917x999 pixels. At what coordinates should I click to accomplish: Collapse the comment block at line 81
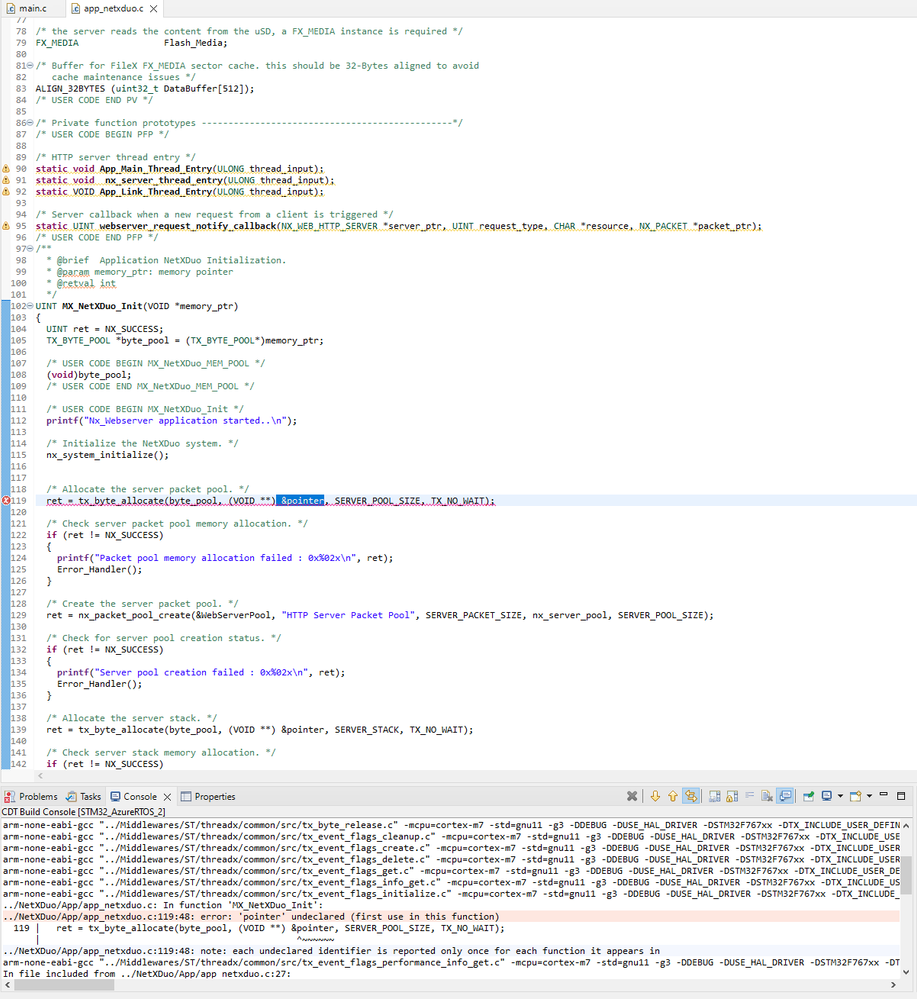(31, 66)
